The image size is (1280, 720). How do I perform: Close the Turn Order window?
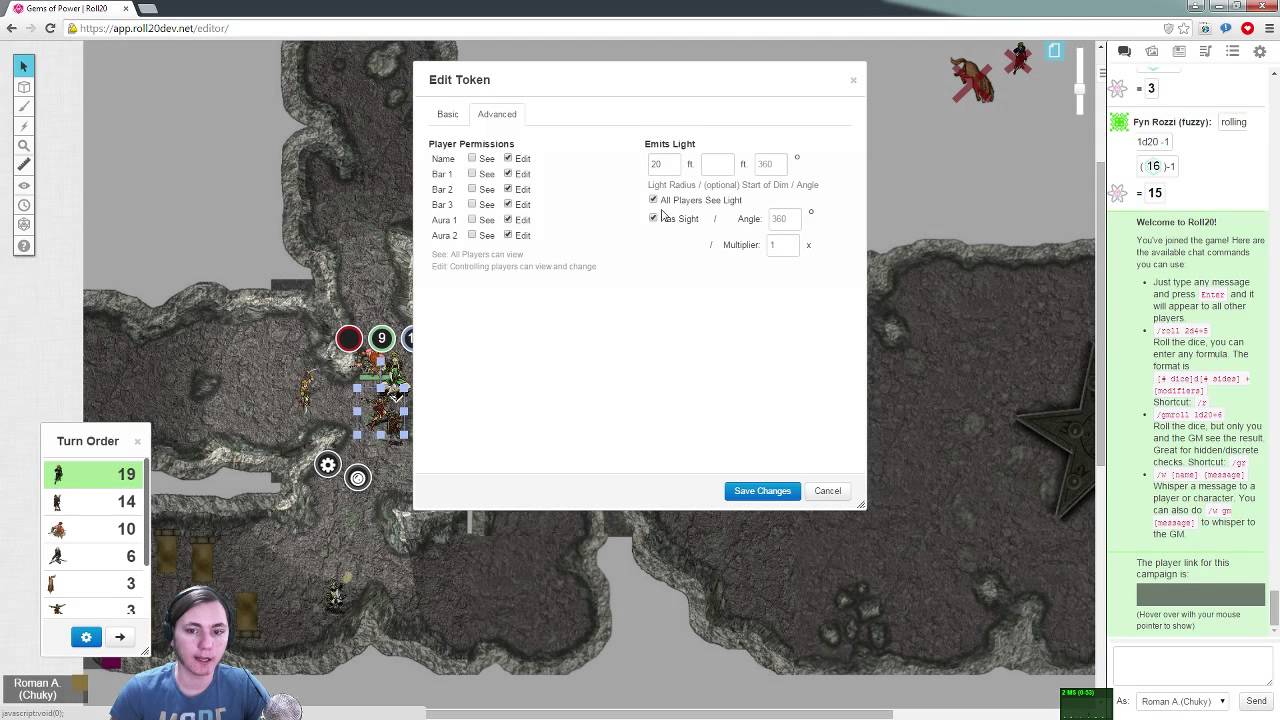[137, 441]
